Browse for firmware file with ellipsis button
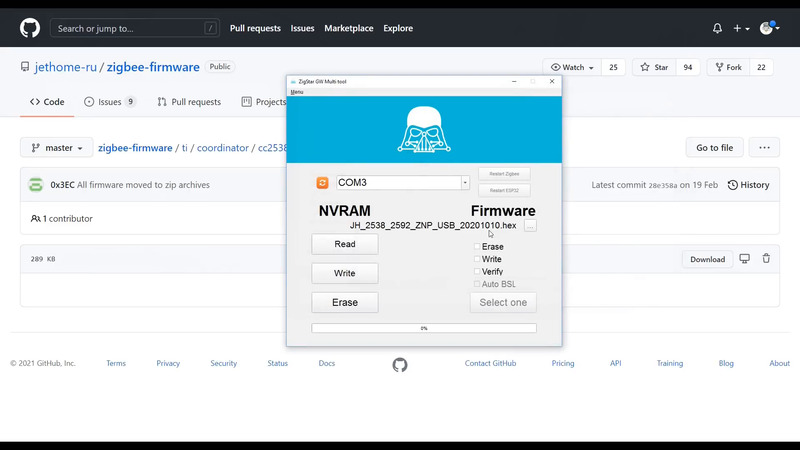 (530, 226)
